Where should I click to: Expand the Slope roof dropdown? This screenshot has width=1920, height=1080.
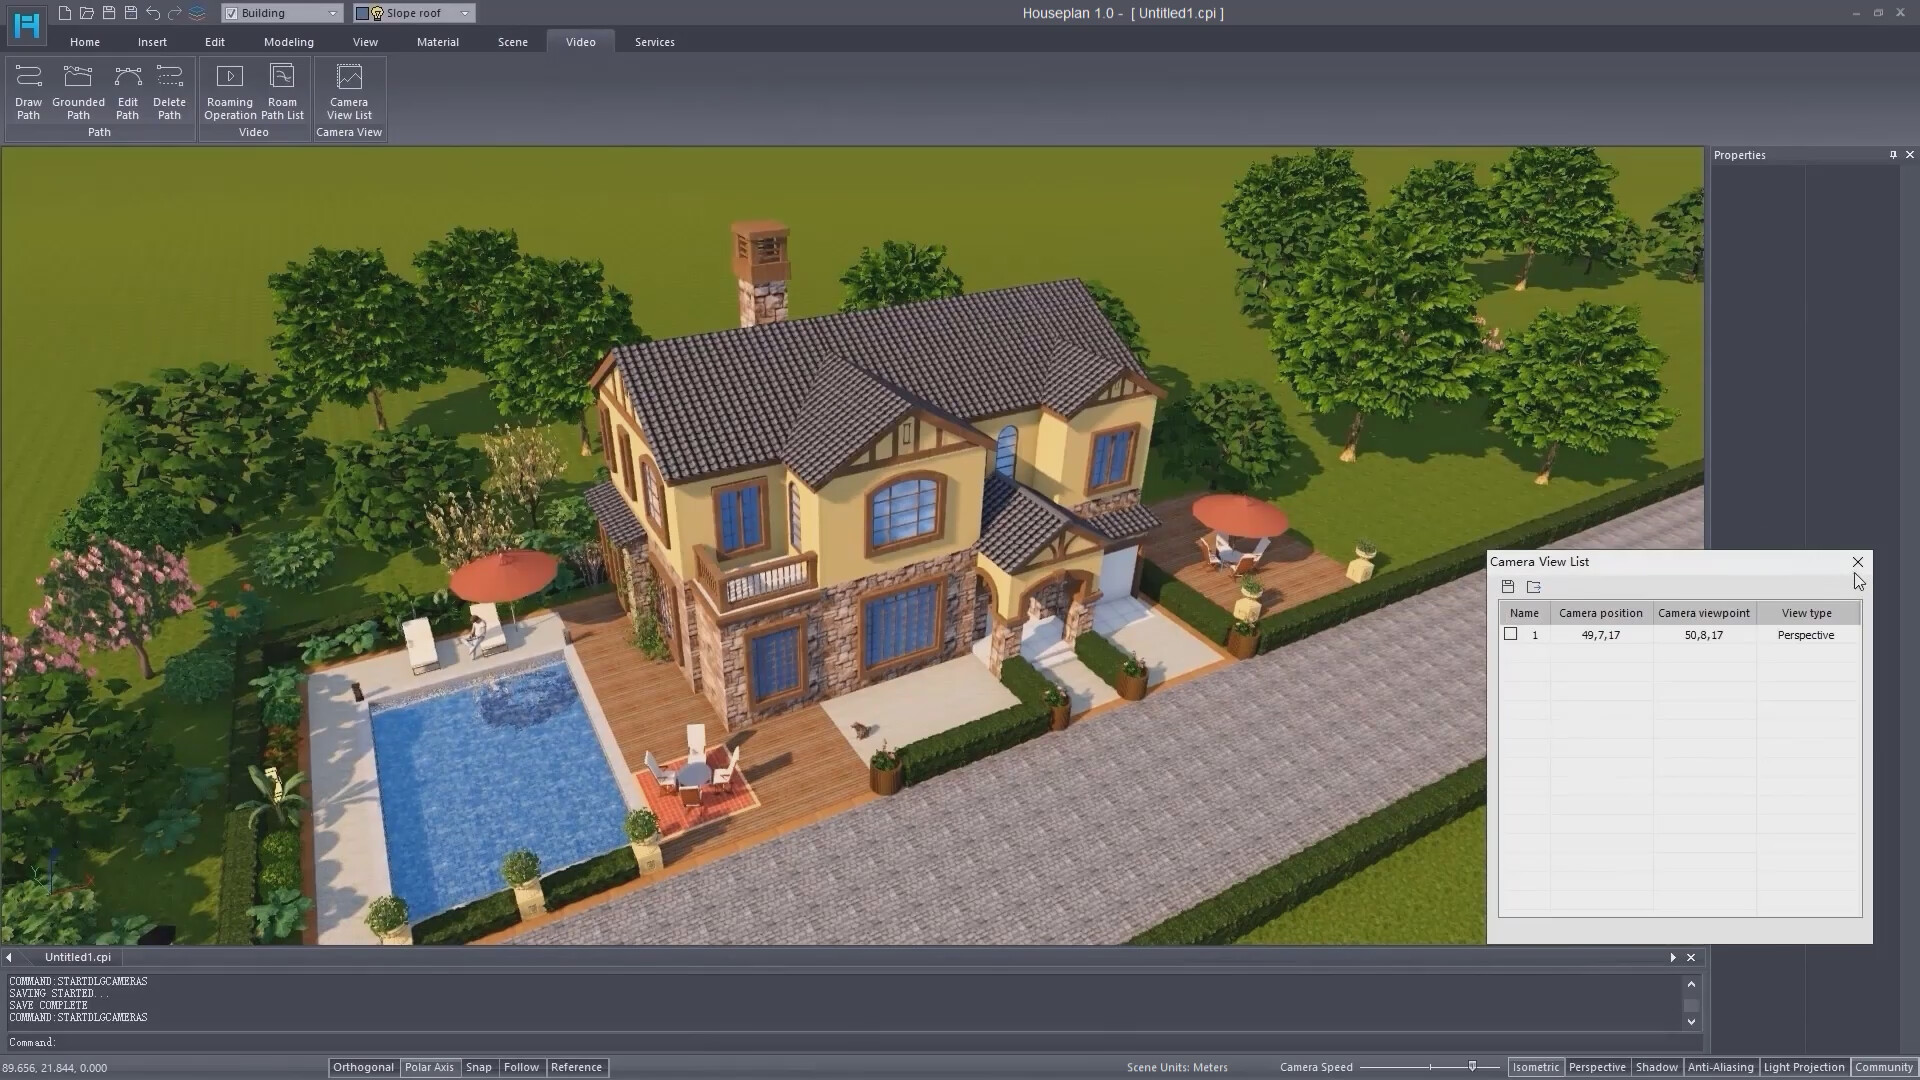coord(464,13)
